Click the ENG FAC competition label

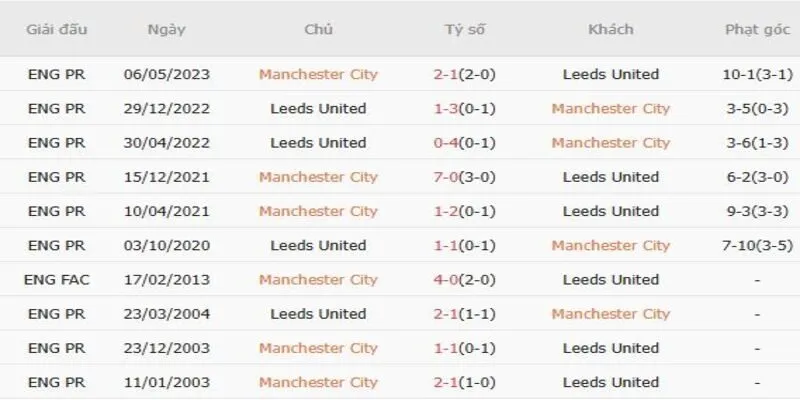[x=56, y=279]
